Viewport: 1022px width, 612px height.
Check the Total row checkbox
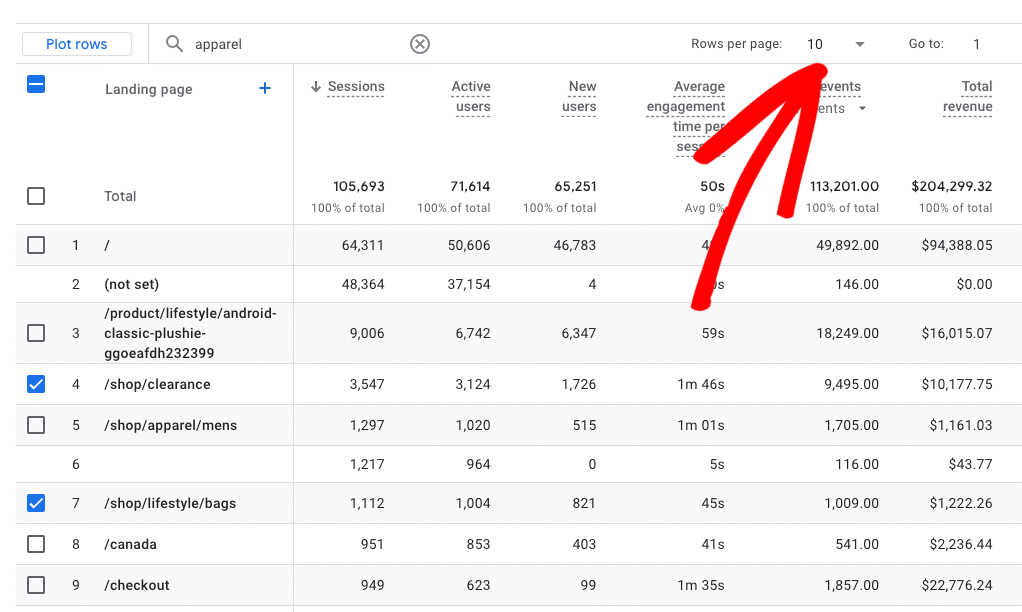[36, 196]
